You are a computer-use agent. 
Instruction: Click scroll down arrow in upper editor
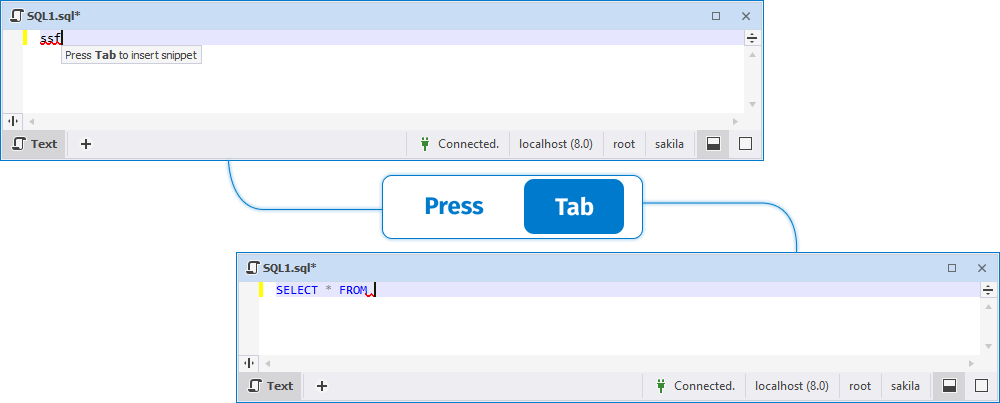(753, 104)
